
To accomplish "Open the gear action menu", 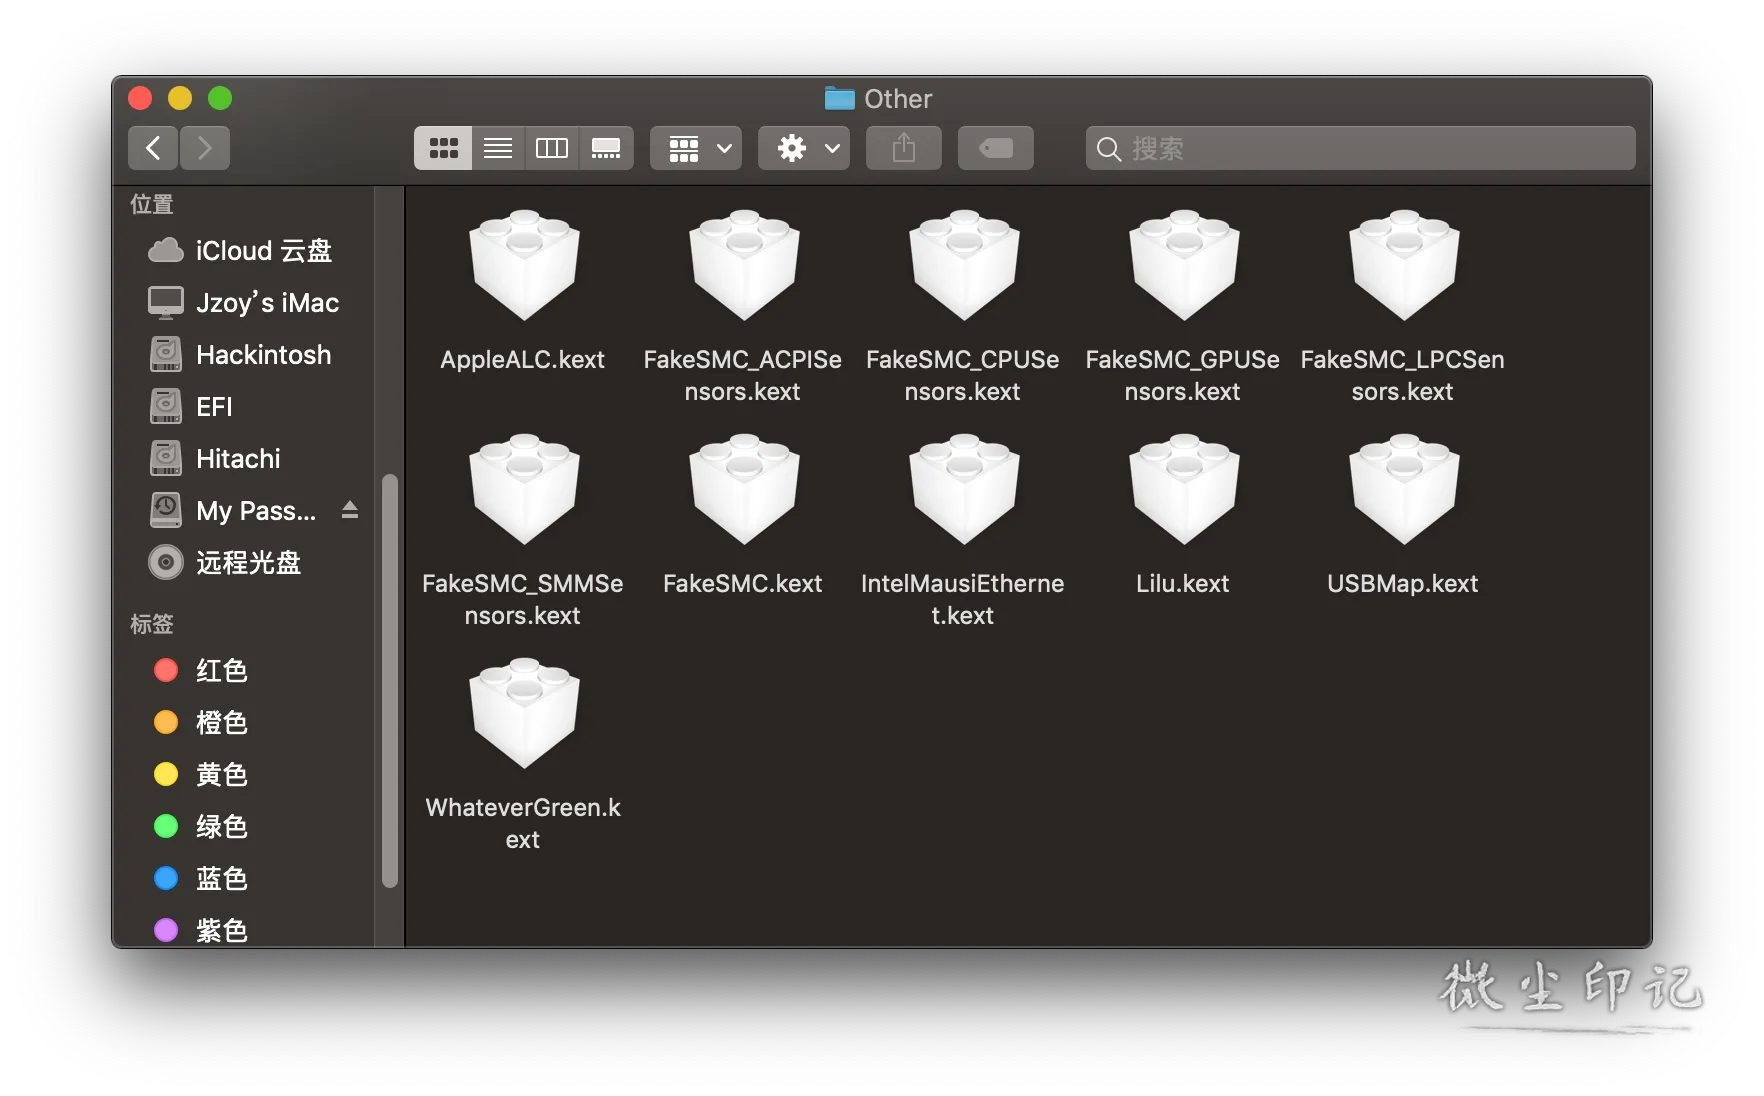I will pyautogui.click(x=804, y=149).
